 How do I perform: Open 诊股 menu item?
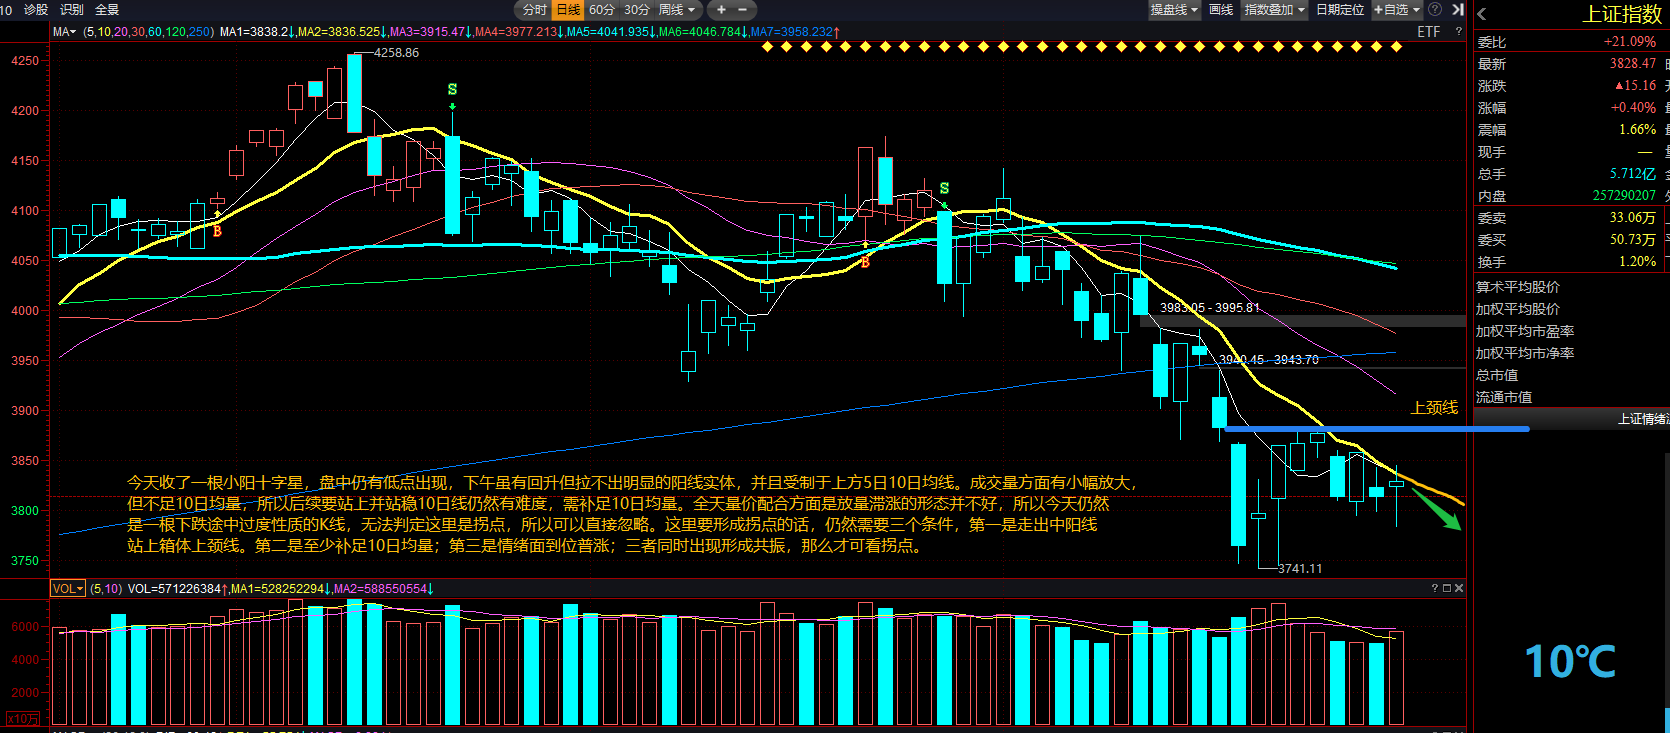coord(35,9)
